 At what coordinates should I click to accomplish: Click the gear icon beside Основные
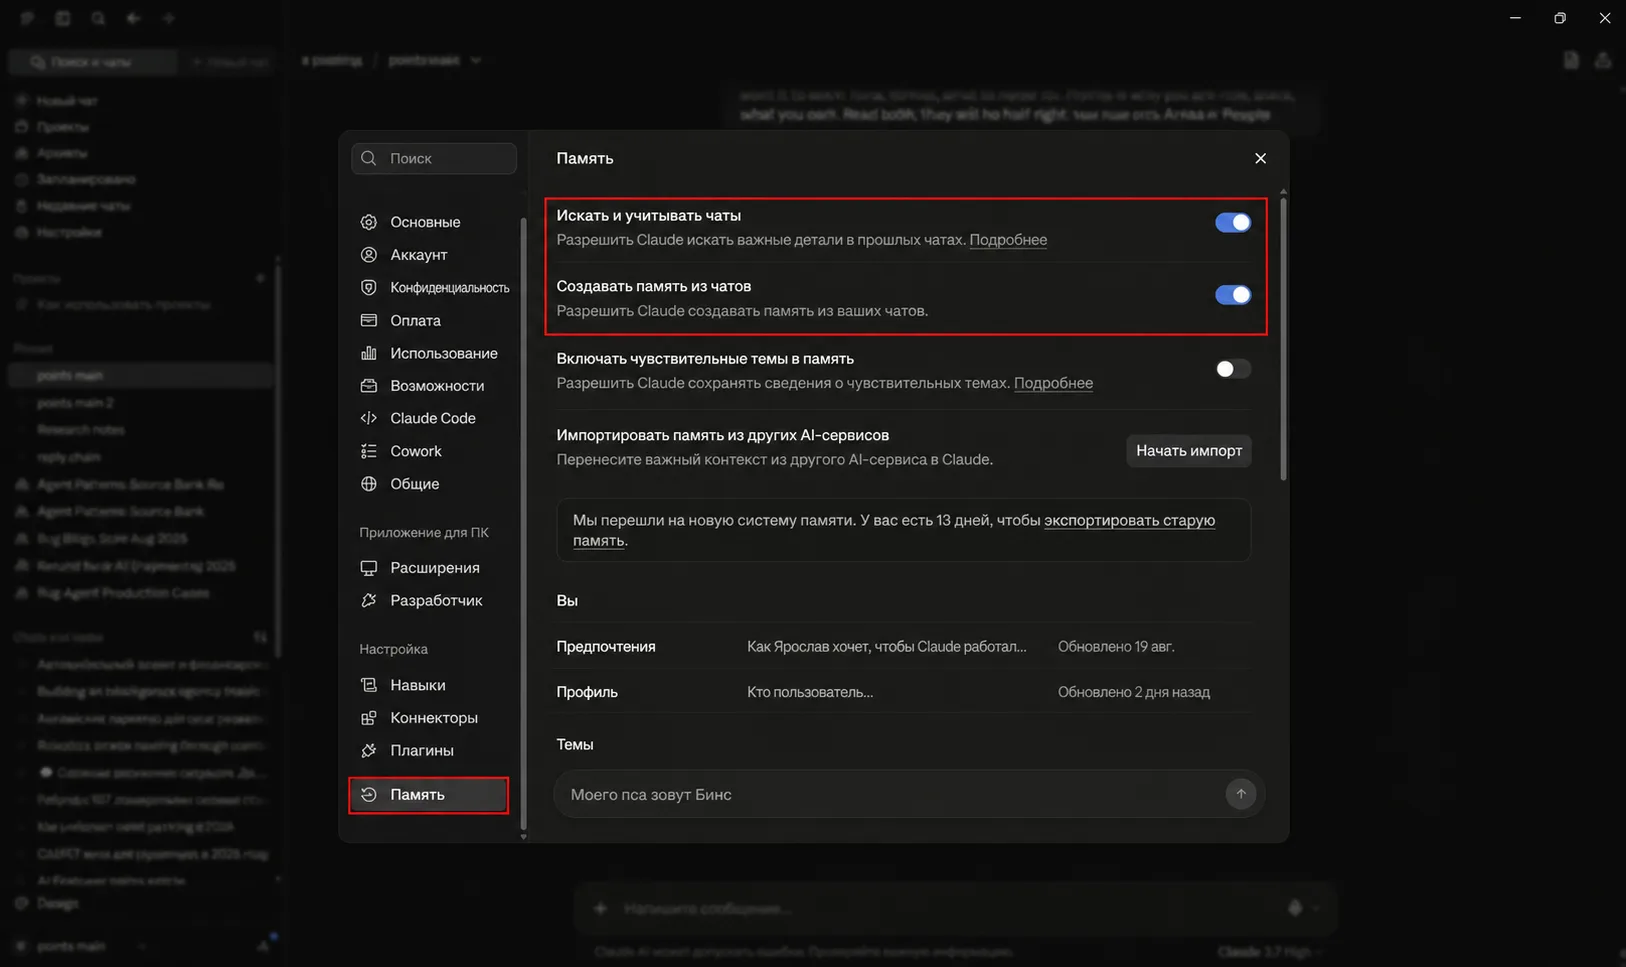[369, 222]
